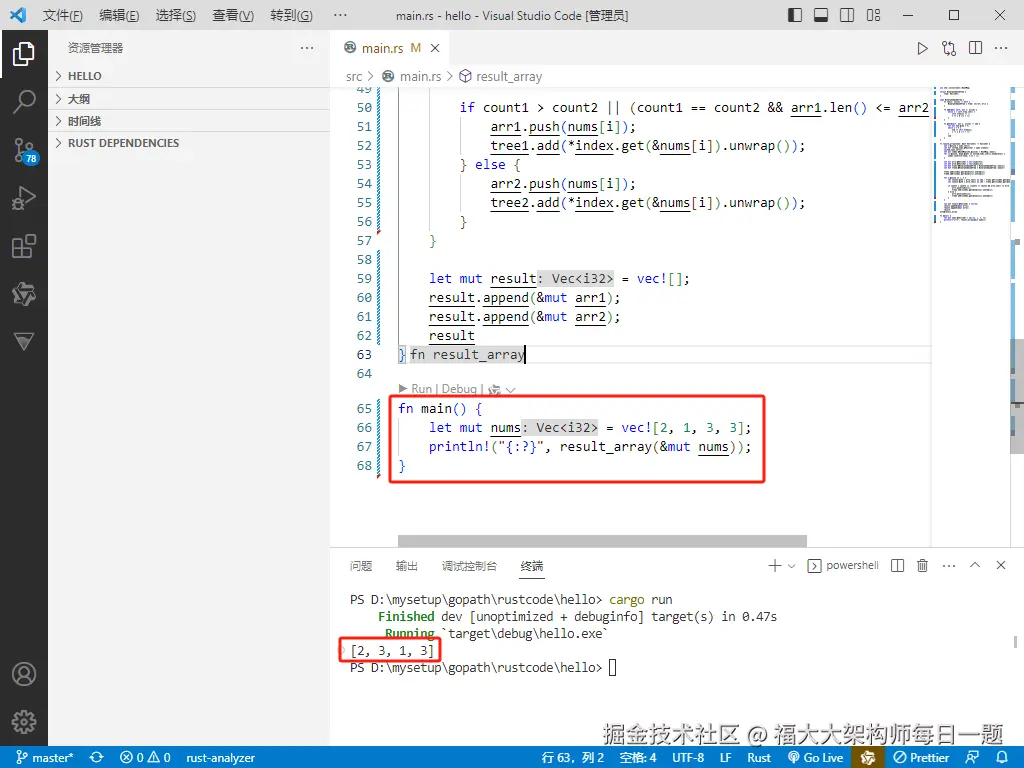This screenshot has width=1024, height=768.
Task: Open Explorer panel More Actions ellipsis
Action: [x=307, y=48]
